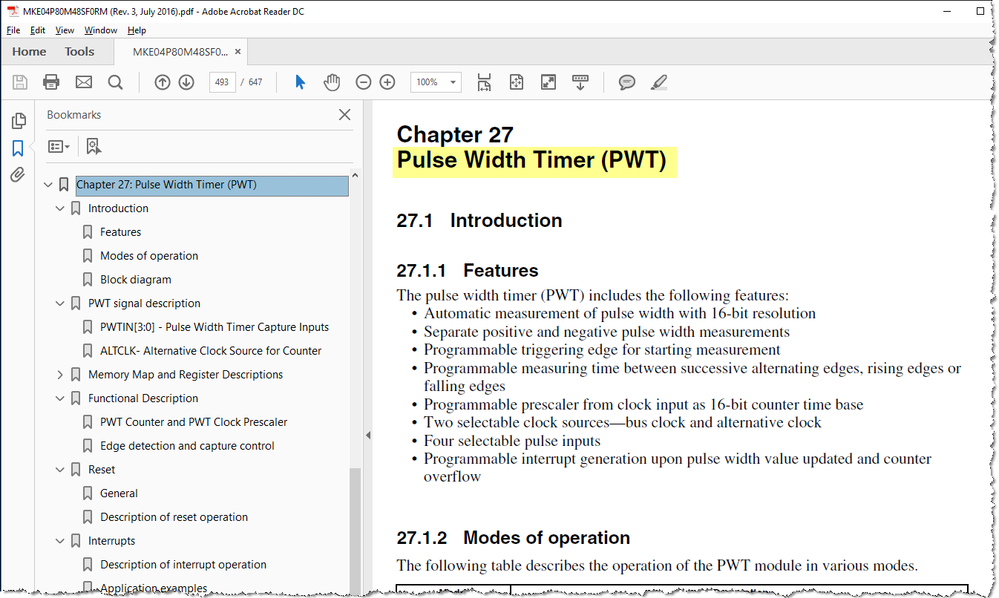Activate the Hand pan tool

pos(332,82)
